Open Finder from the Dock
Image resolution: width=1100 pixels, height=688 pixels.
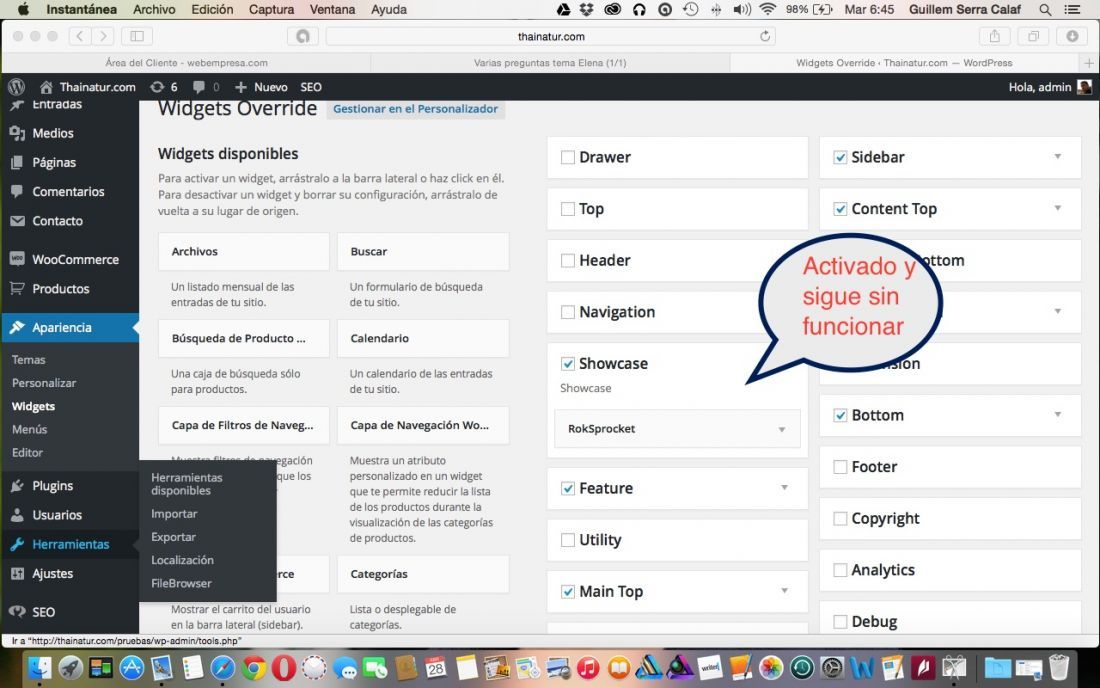pos(40,668)
